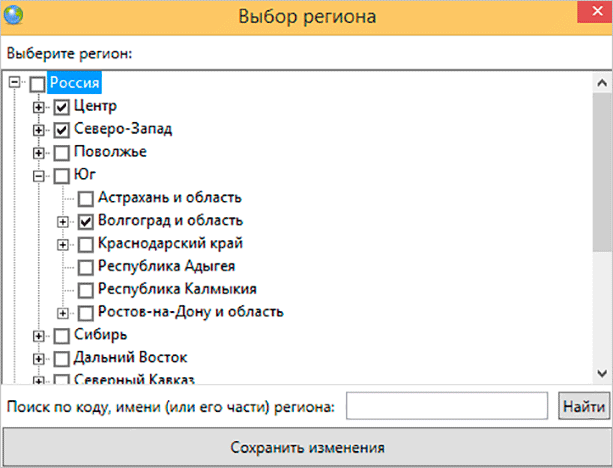
Task: Uncheck the Центр checkbox
Action: (62, 107)
